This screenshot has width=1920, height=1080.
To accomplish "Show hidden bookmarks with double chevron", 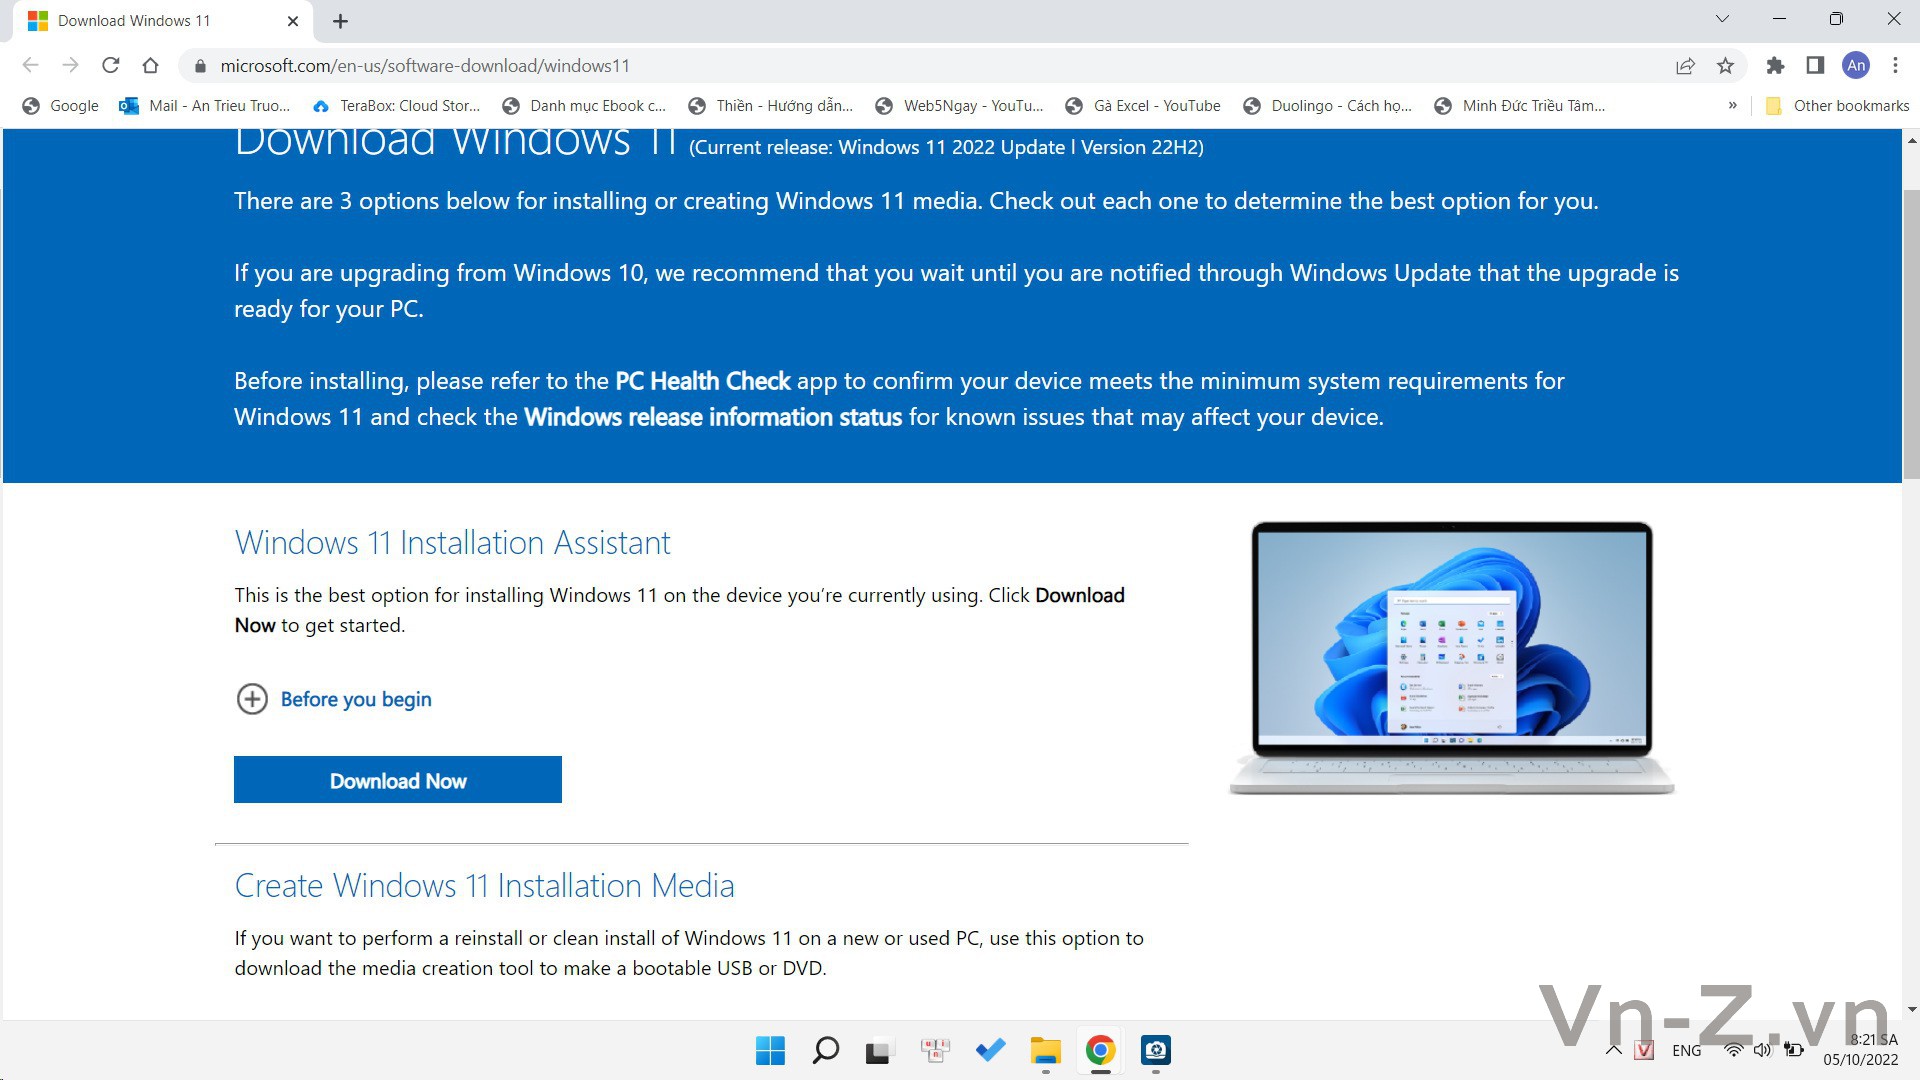I will 1733,105.
